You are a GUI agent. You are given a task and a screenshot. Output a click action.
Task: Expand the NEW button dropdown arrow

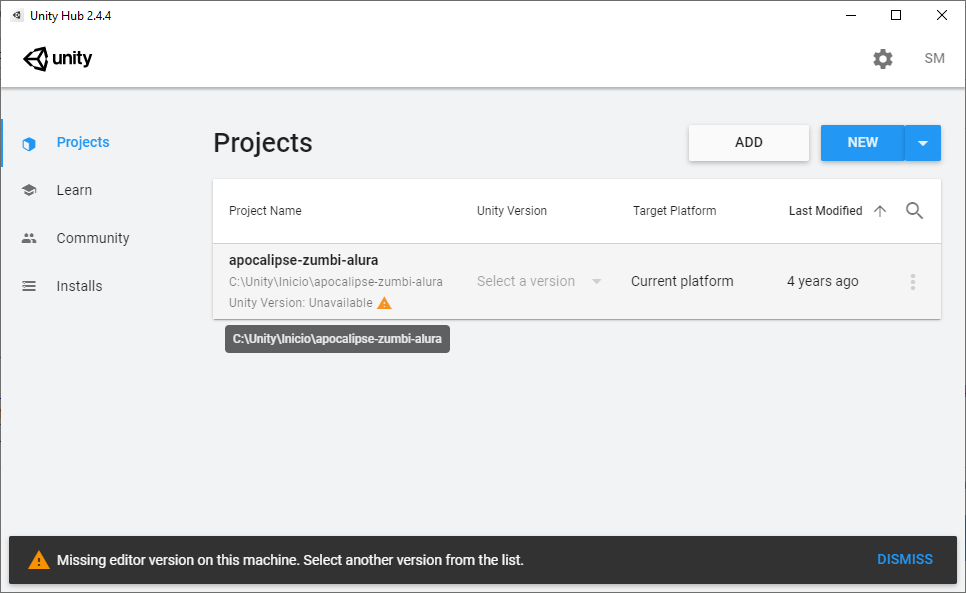[x=923, y=143]
